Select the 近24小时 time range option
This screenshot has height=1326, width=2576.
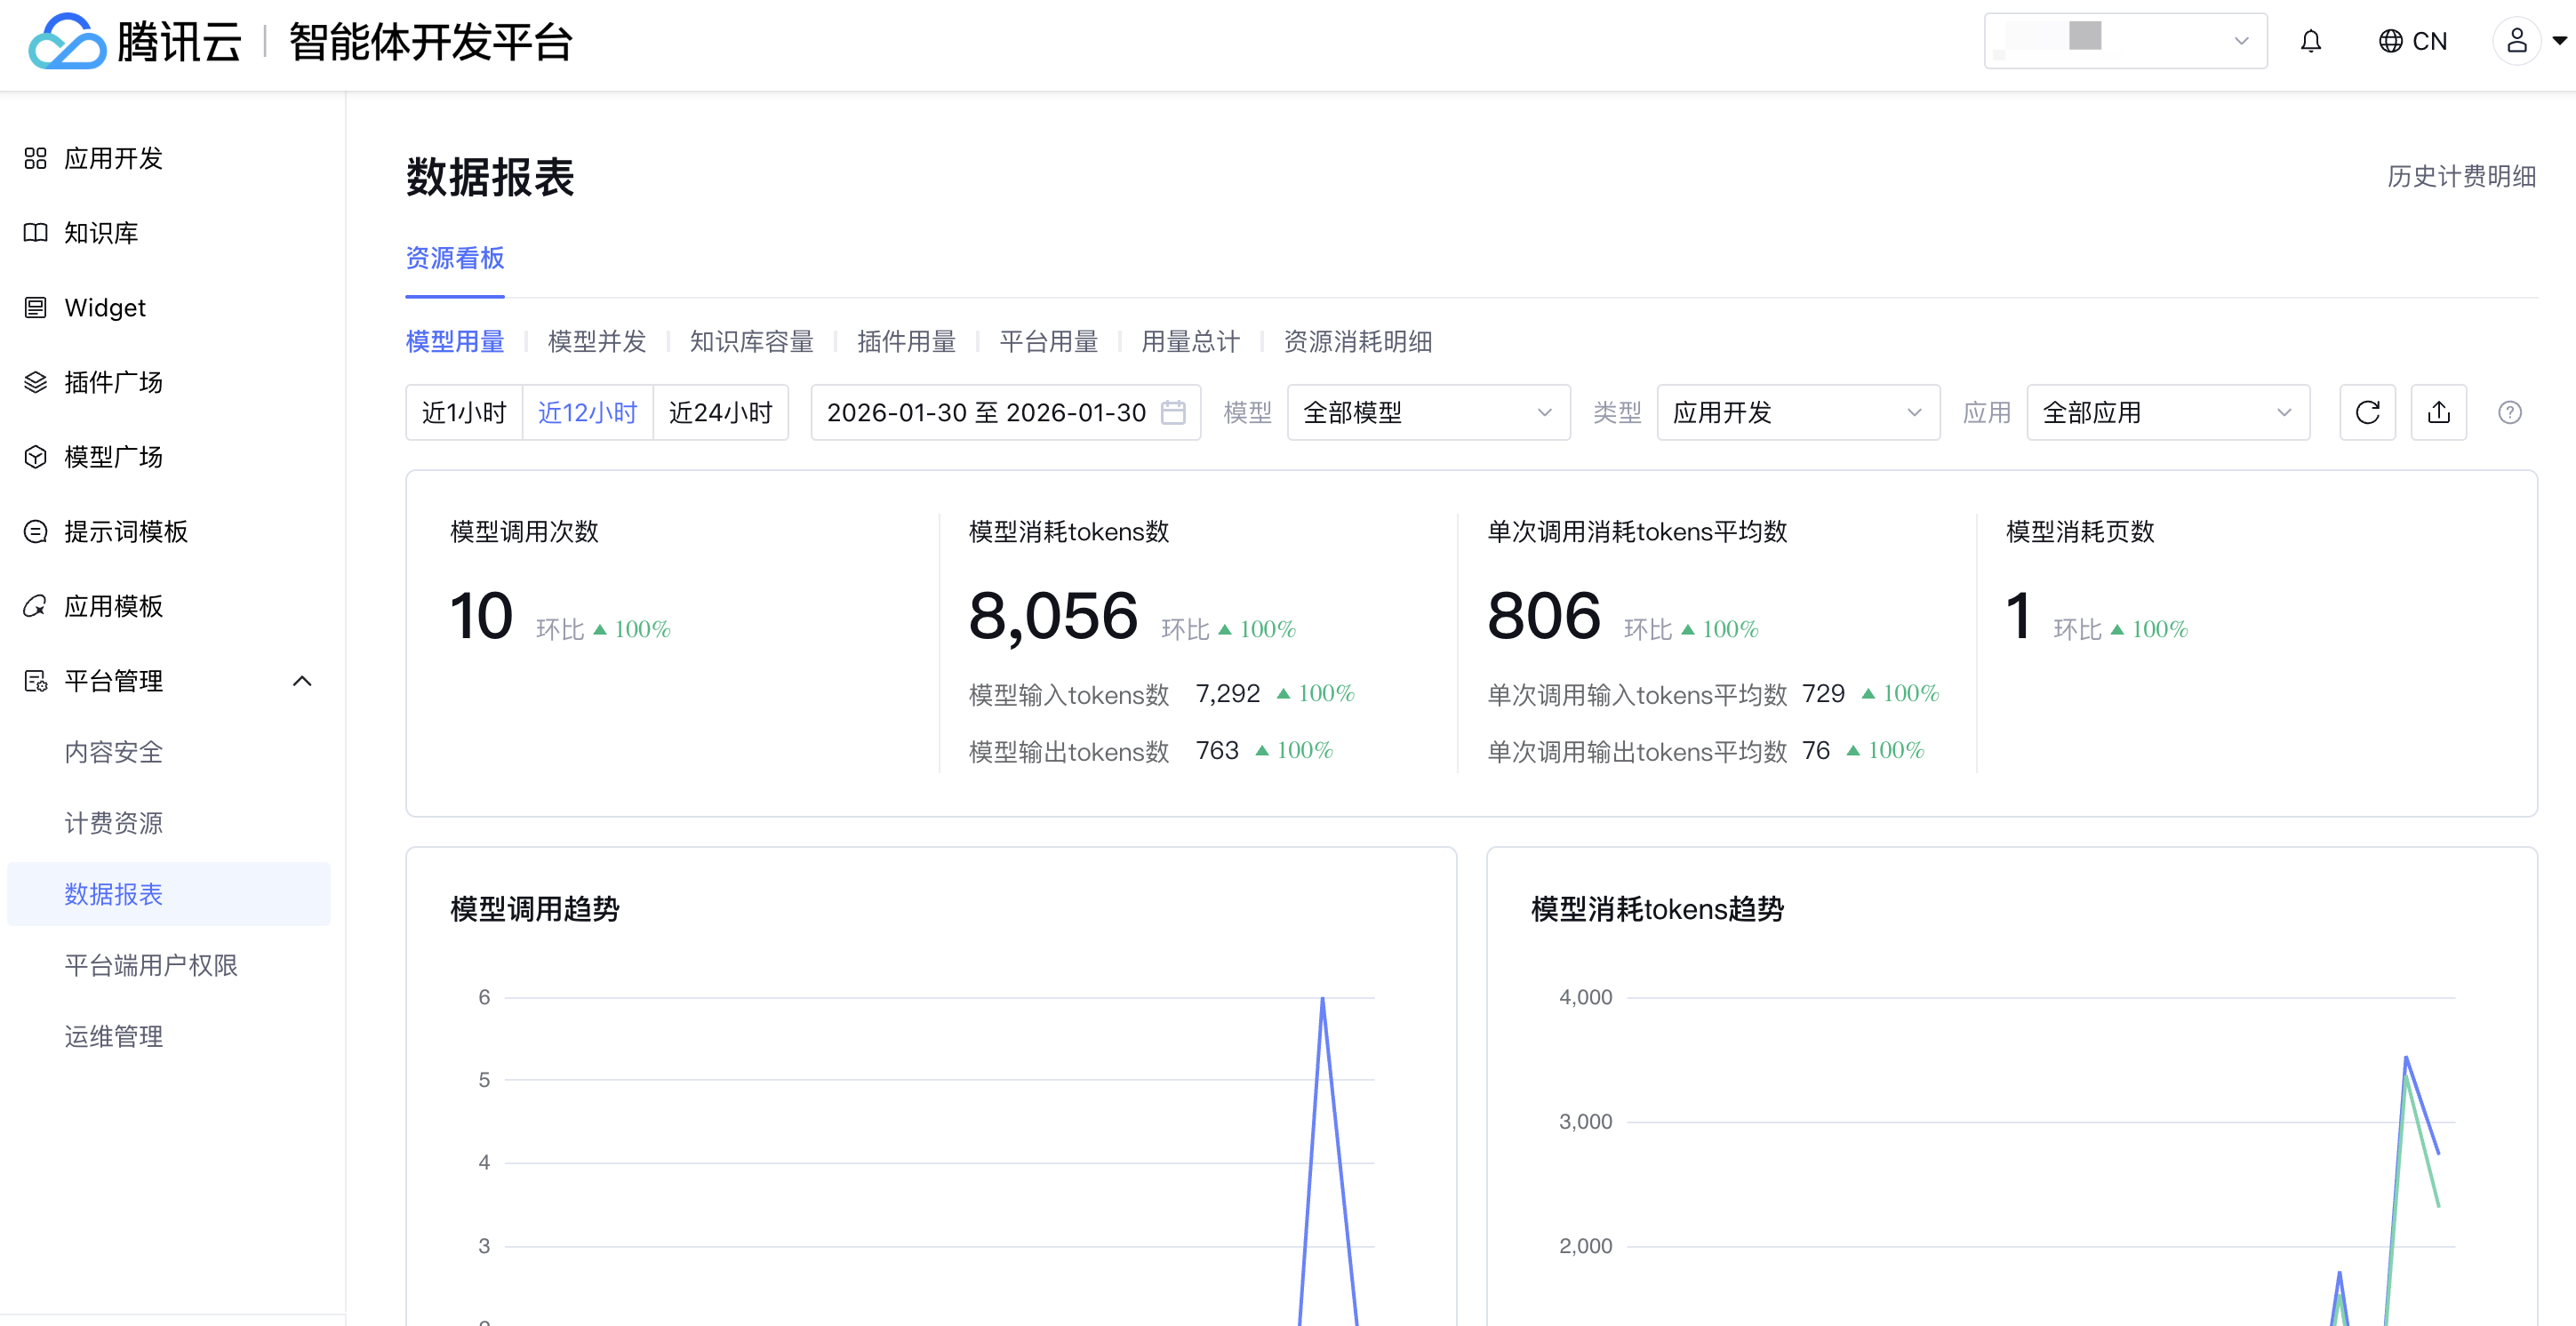pyautogui.click(x=720, y=412)
